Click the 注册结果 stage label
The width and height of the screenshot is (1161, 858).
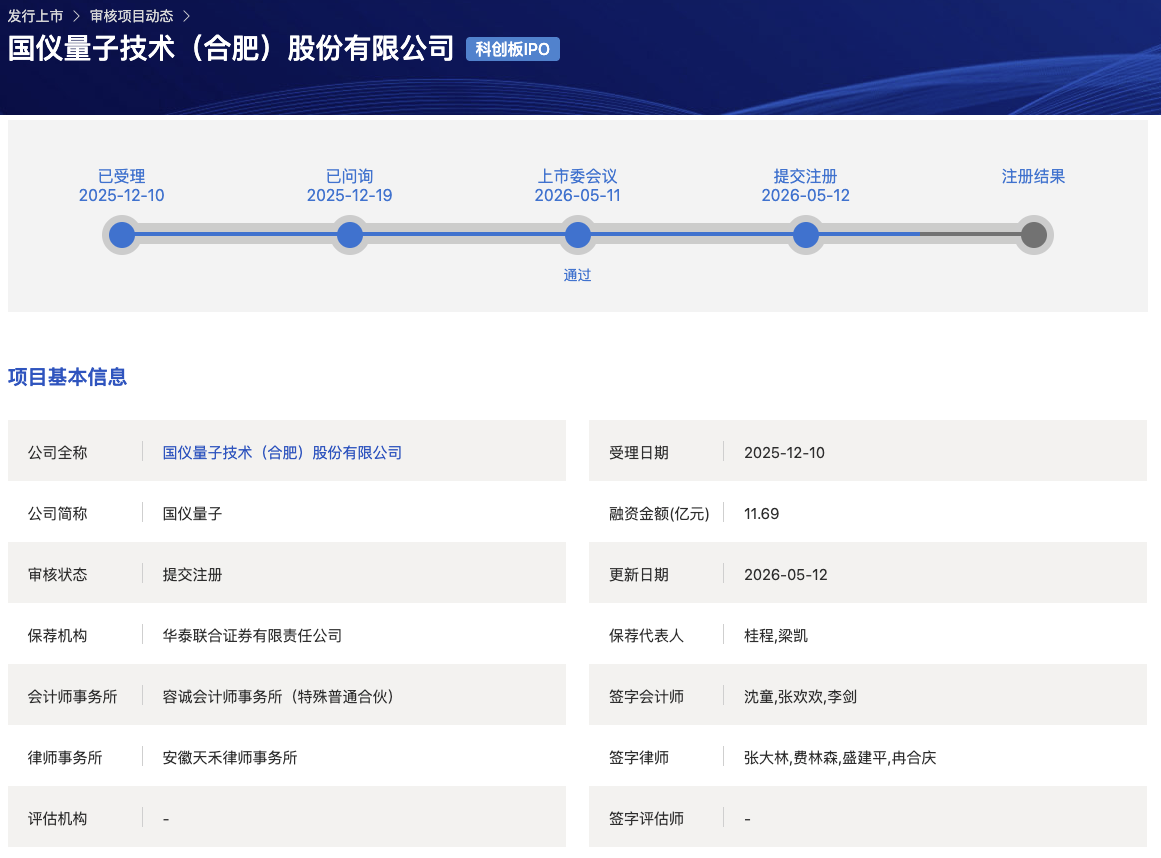point(1034,176)
